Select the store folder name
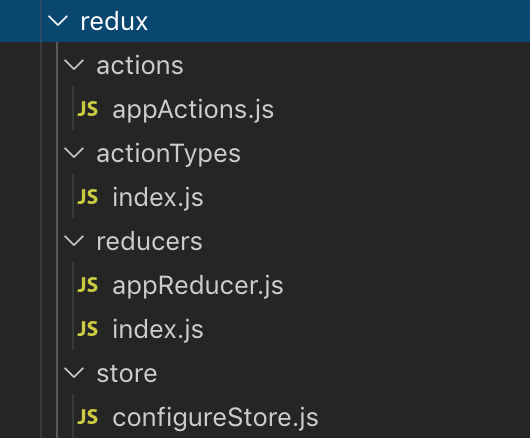Viewport: 530px width, 438px height. 127,374
